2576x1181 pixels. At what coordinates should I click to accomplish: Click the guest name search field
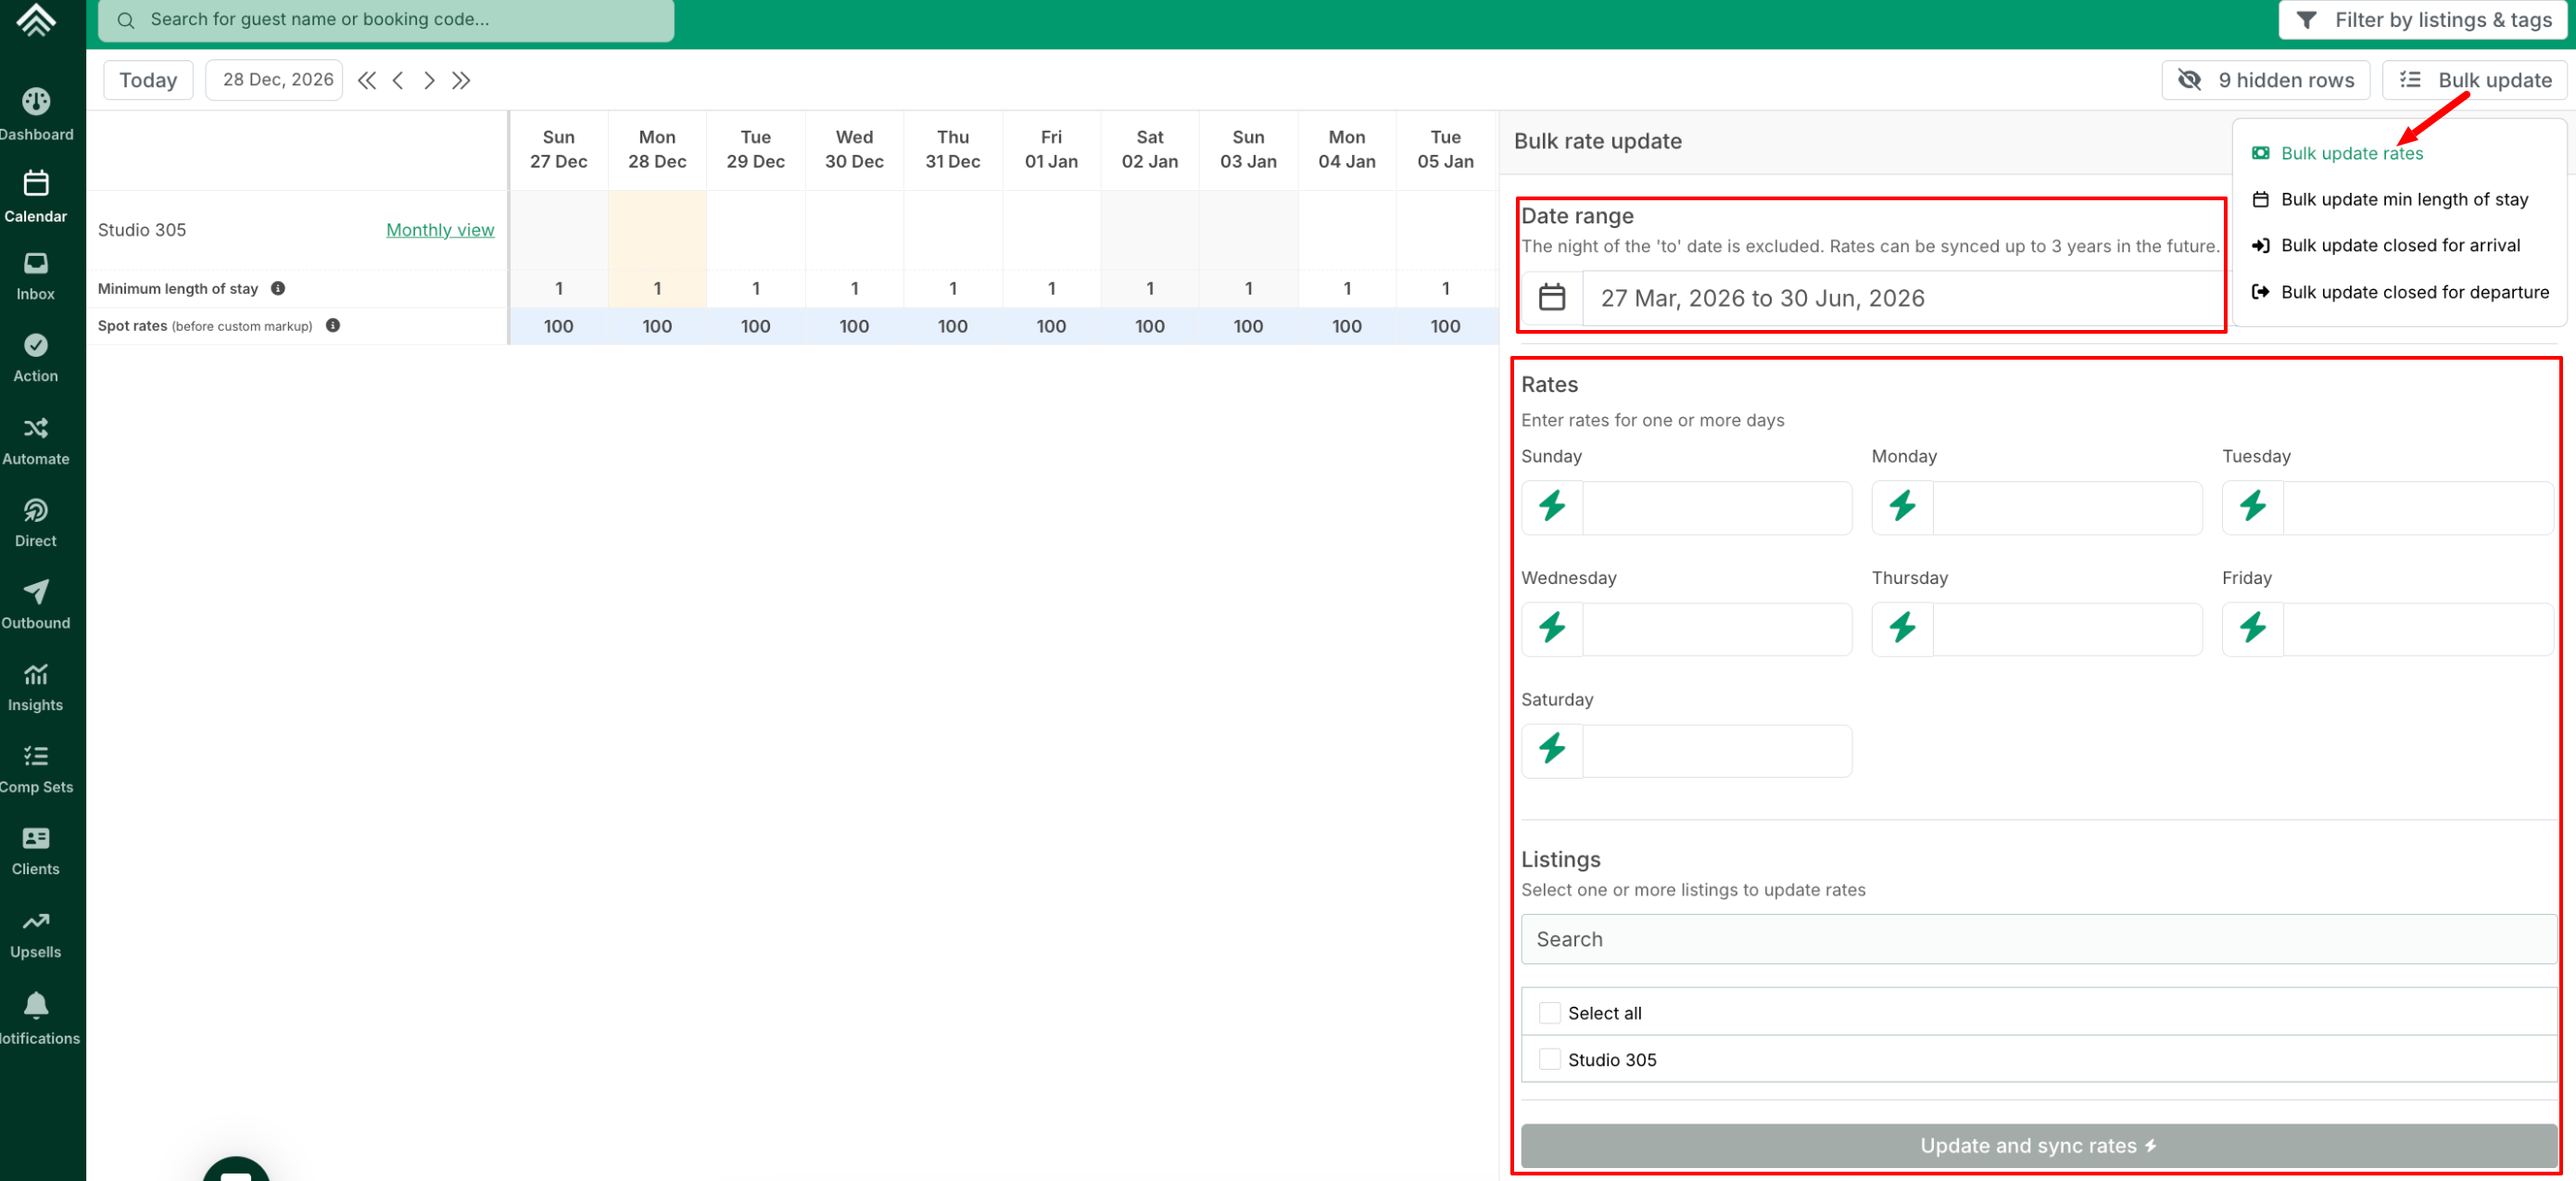(x=385, y=20)
